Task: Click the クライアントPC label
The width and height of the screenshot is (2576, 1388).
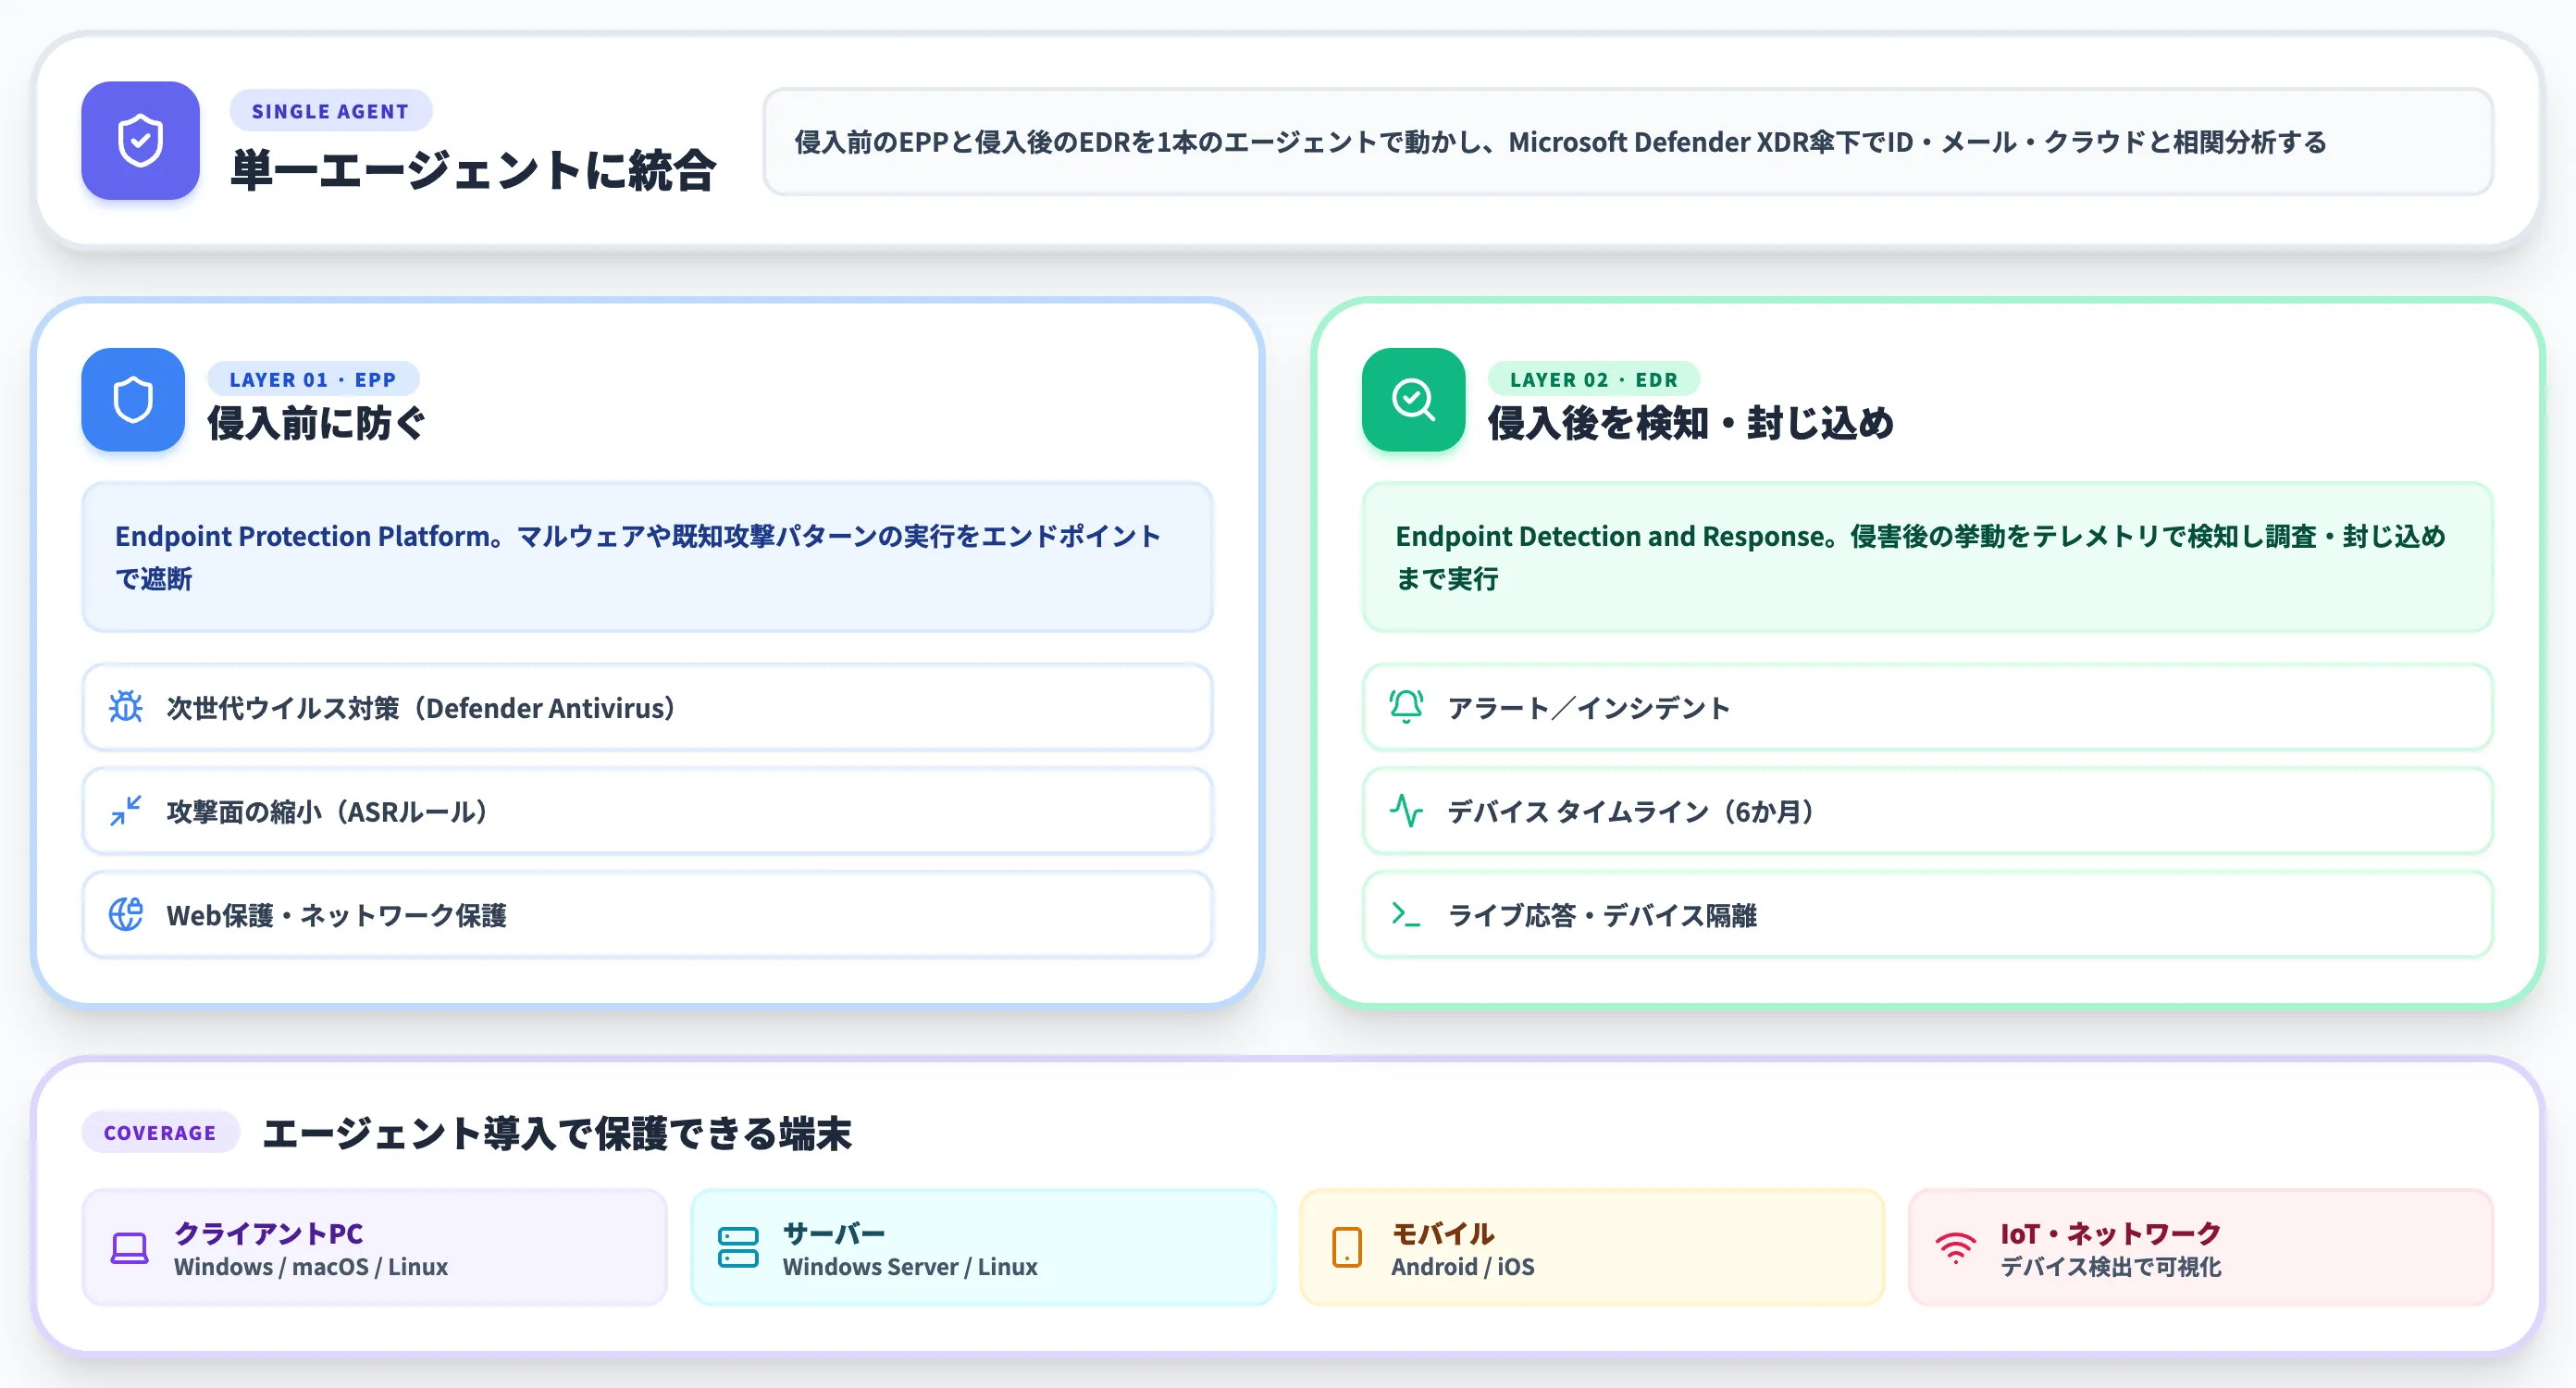Action: [268, 1233]
